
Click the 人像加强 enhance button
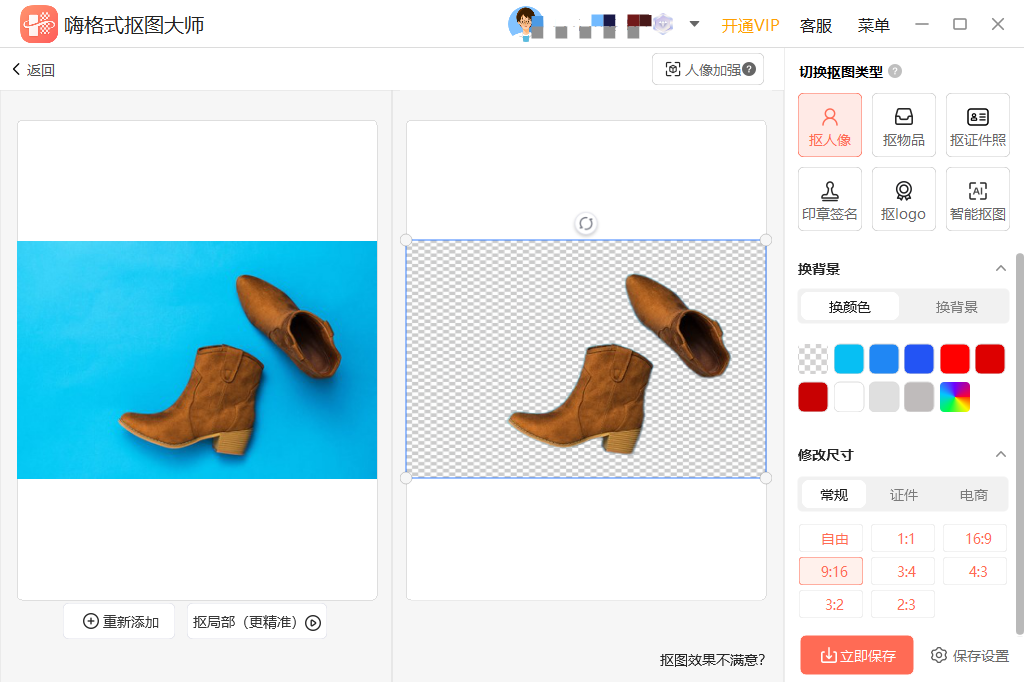click(708, 69)
